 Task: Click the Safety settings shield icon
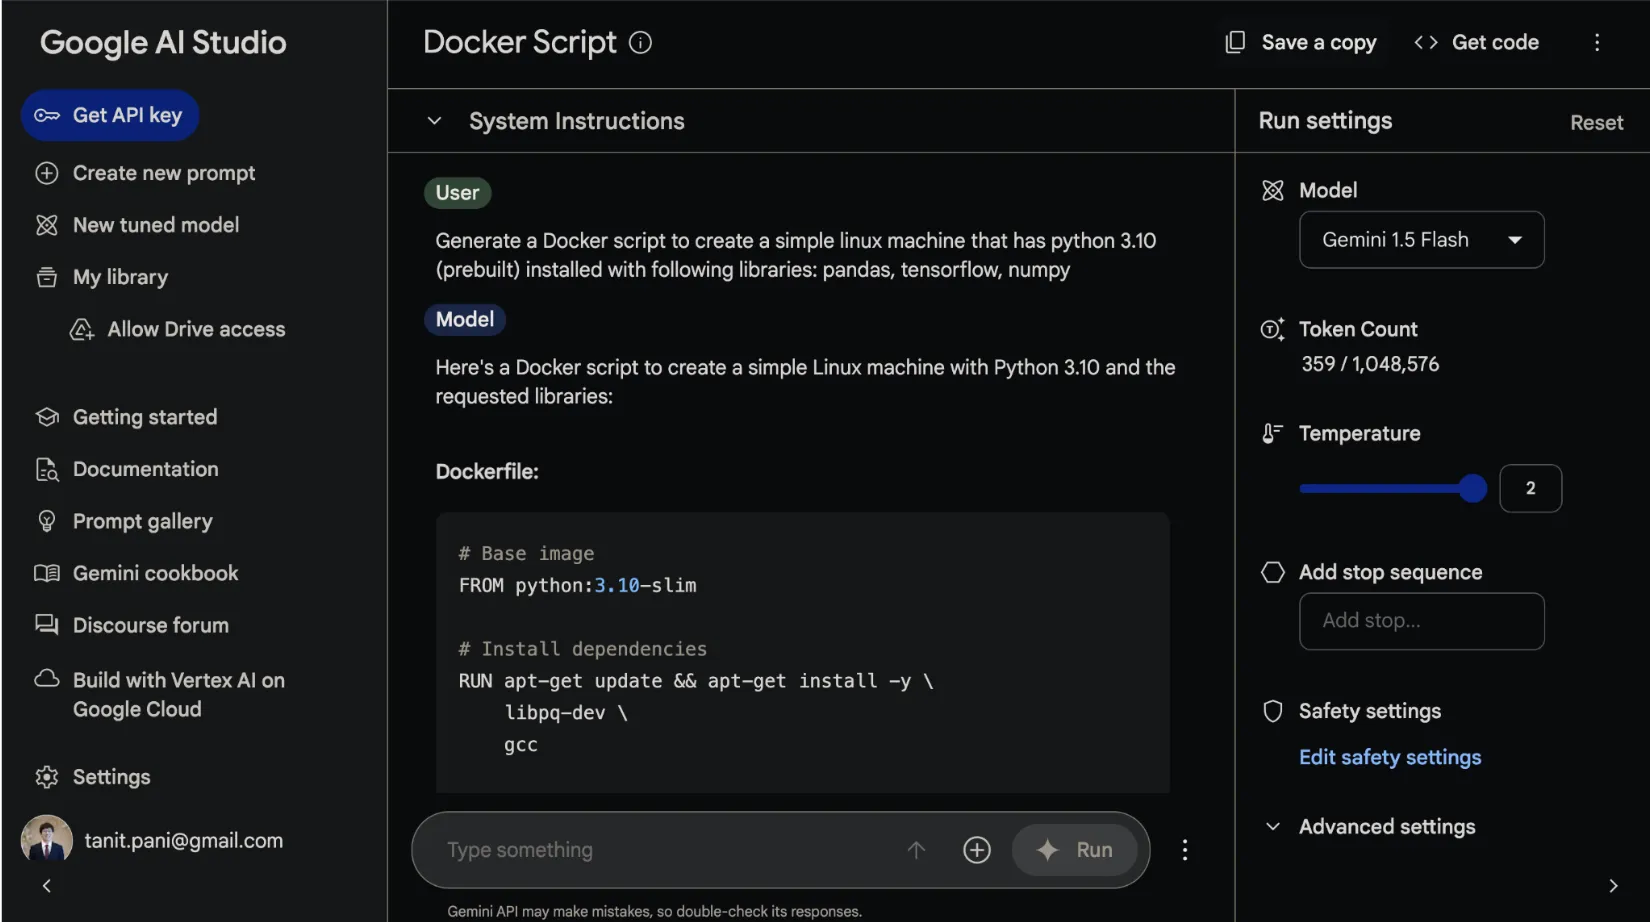click(1273, 711)
